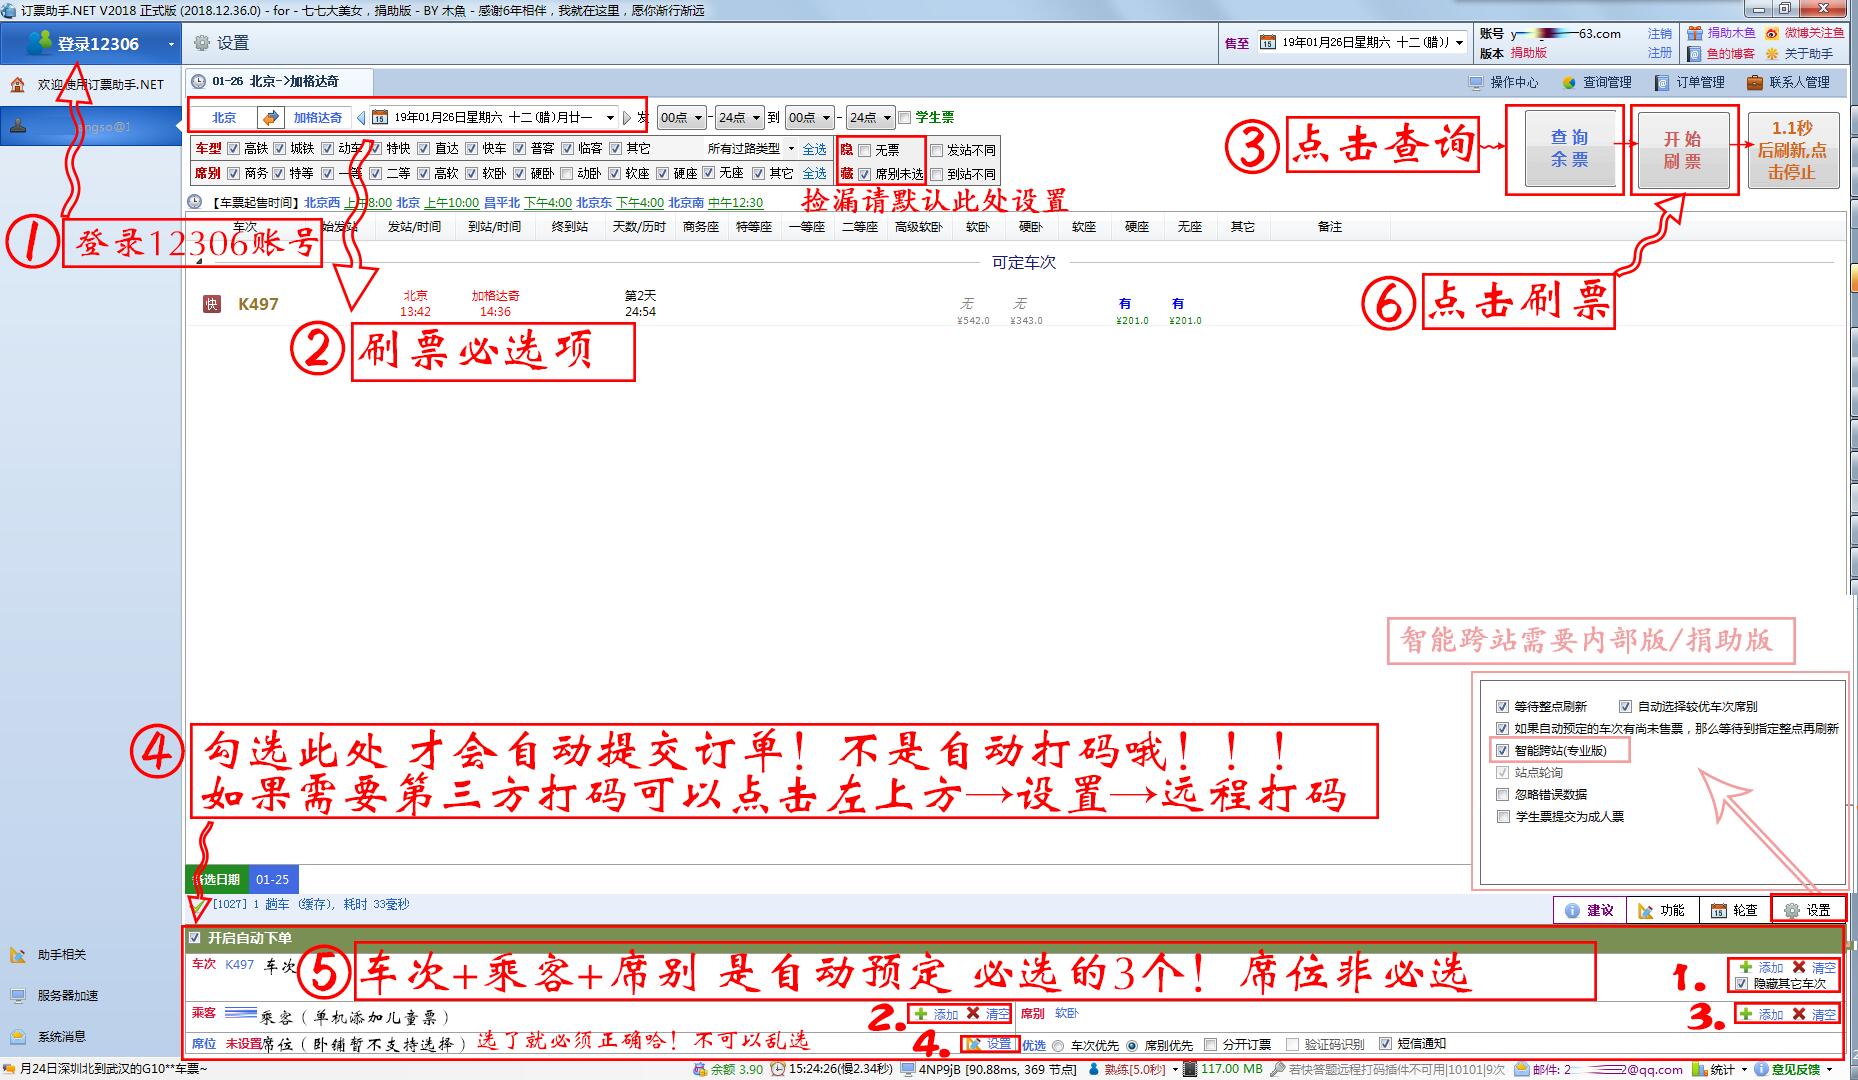Clear passengers with 乘客 清空
Screen dimensions: 1858x1080
(x=987, y=1014)
